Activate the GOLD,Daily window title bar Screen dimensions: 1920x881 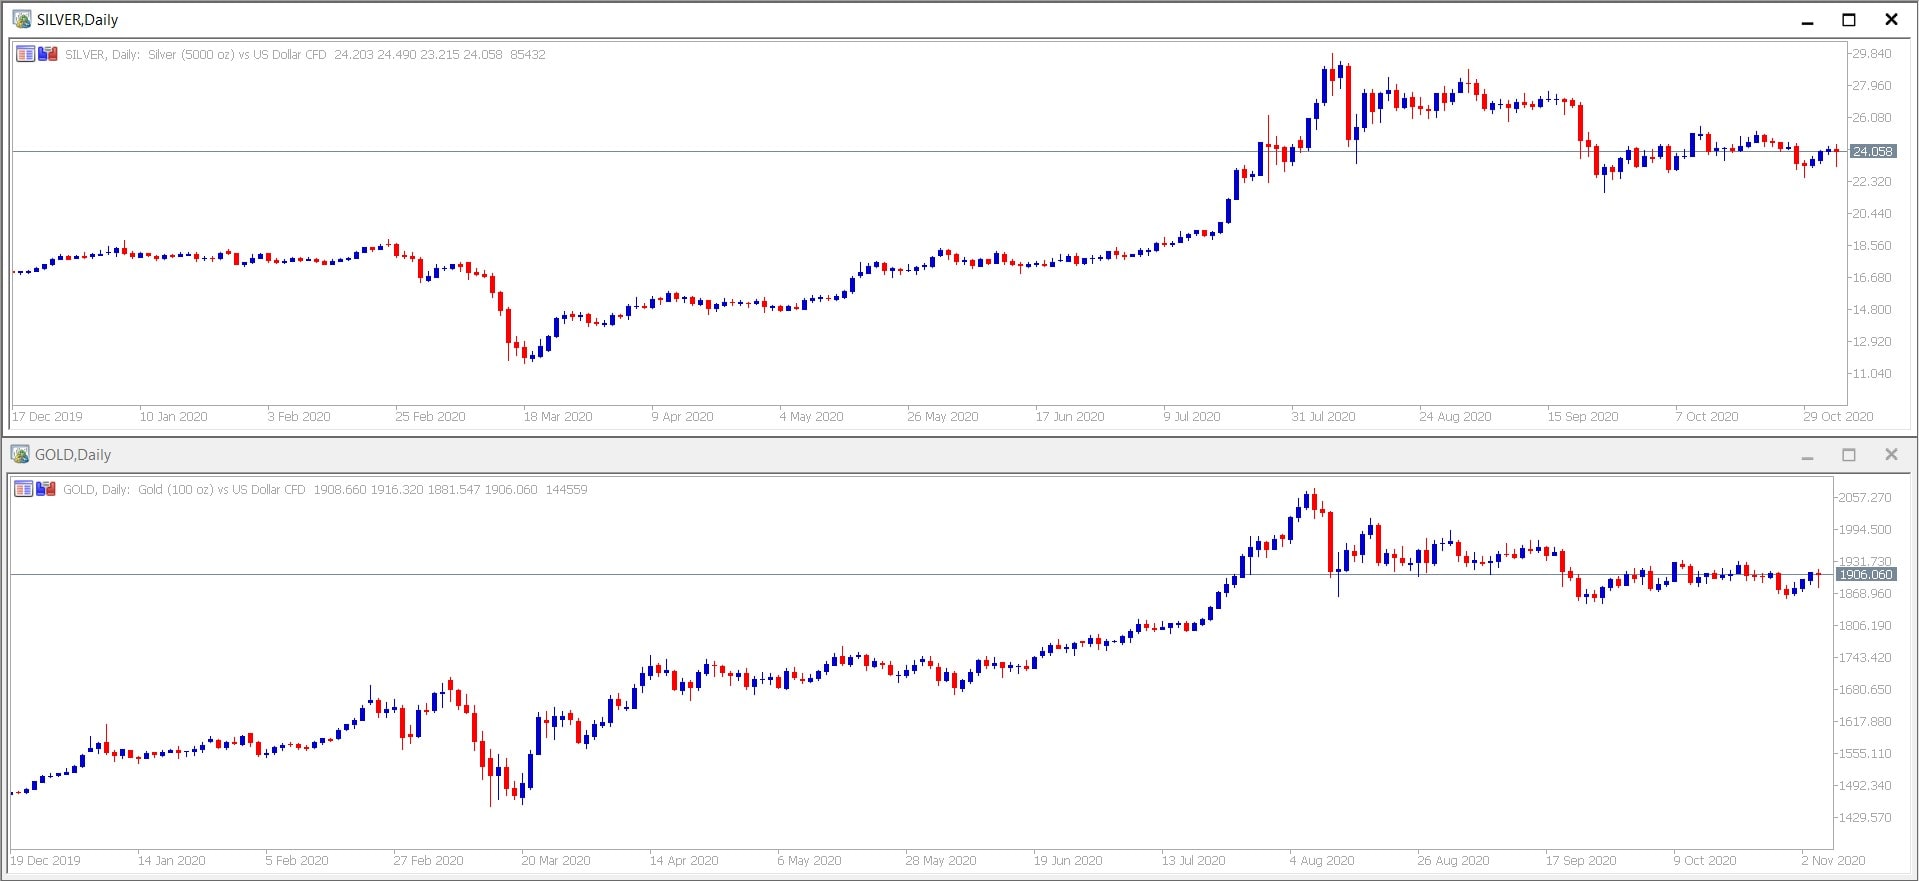pyautogui.click(x=900, y=455)
